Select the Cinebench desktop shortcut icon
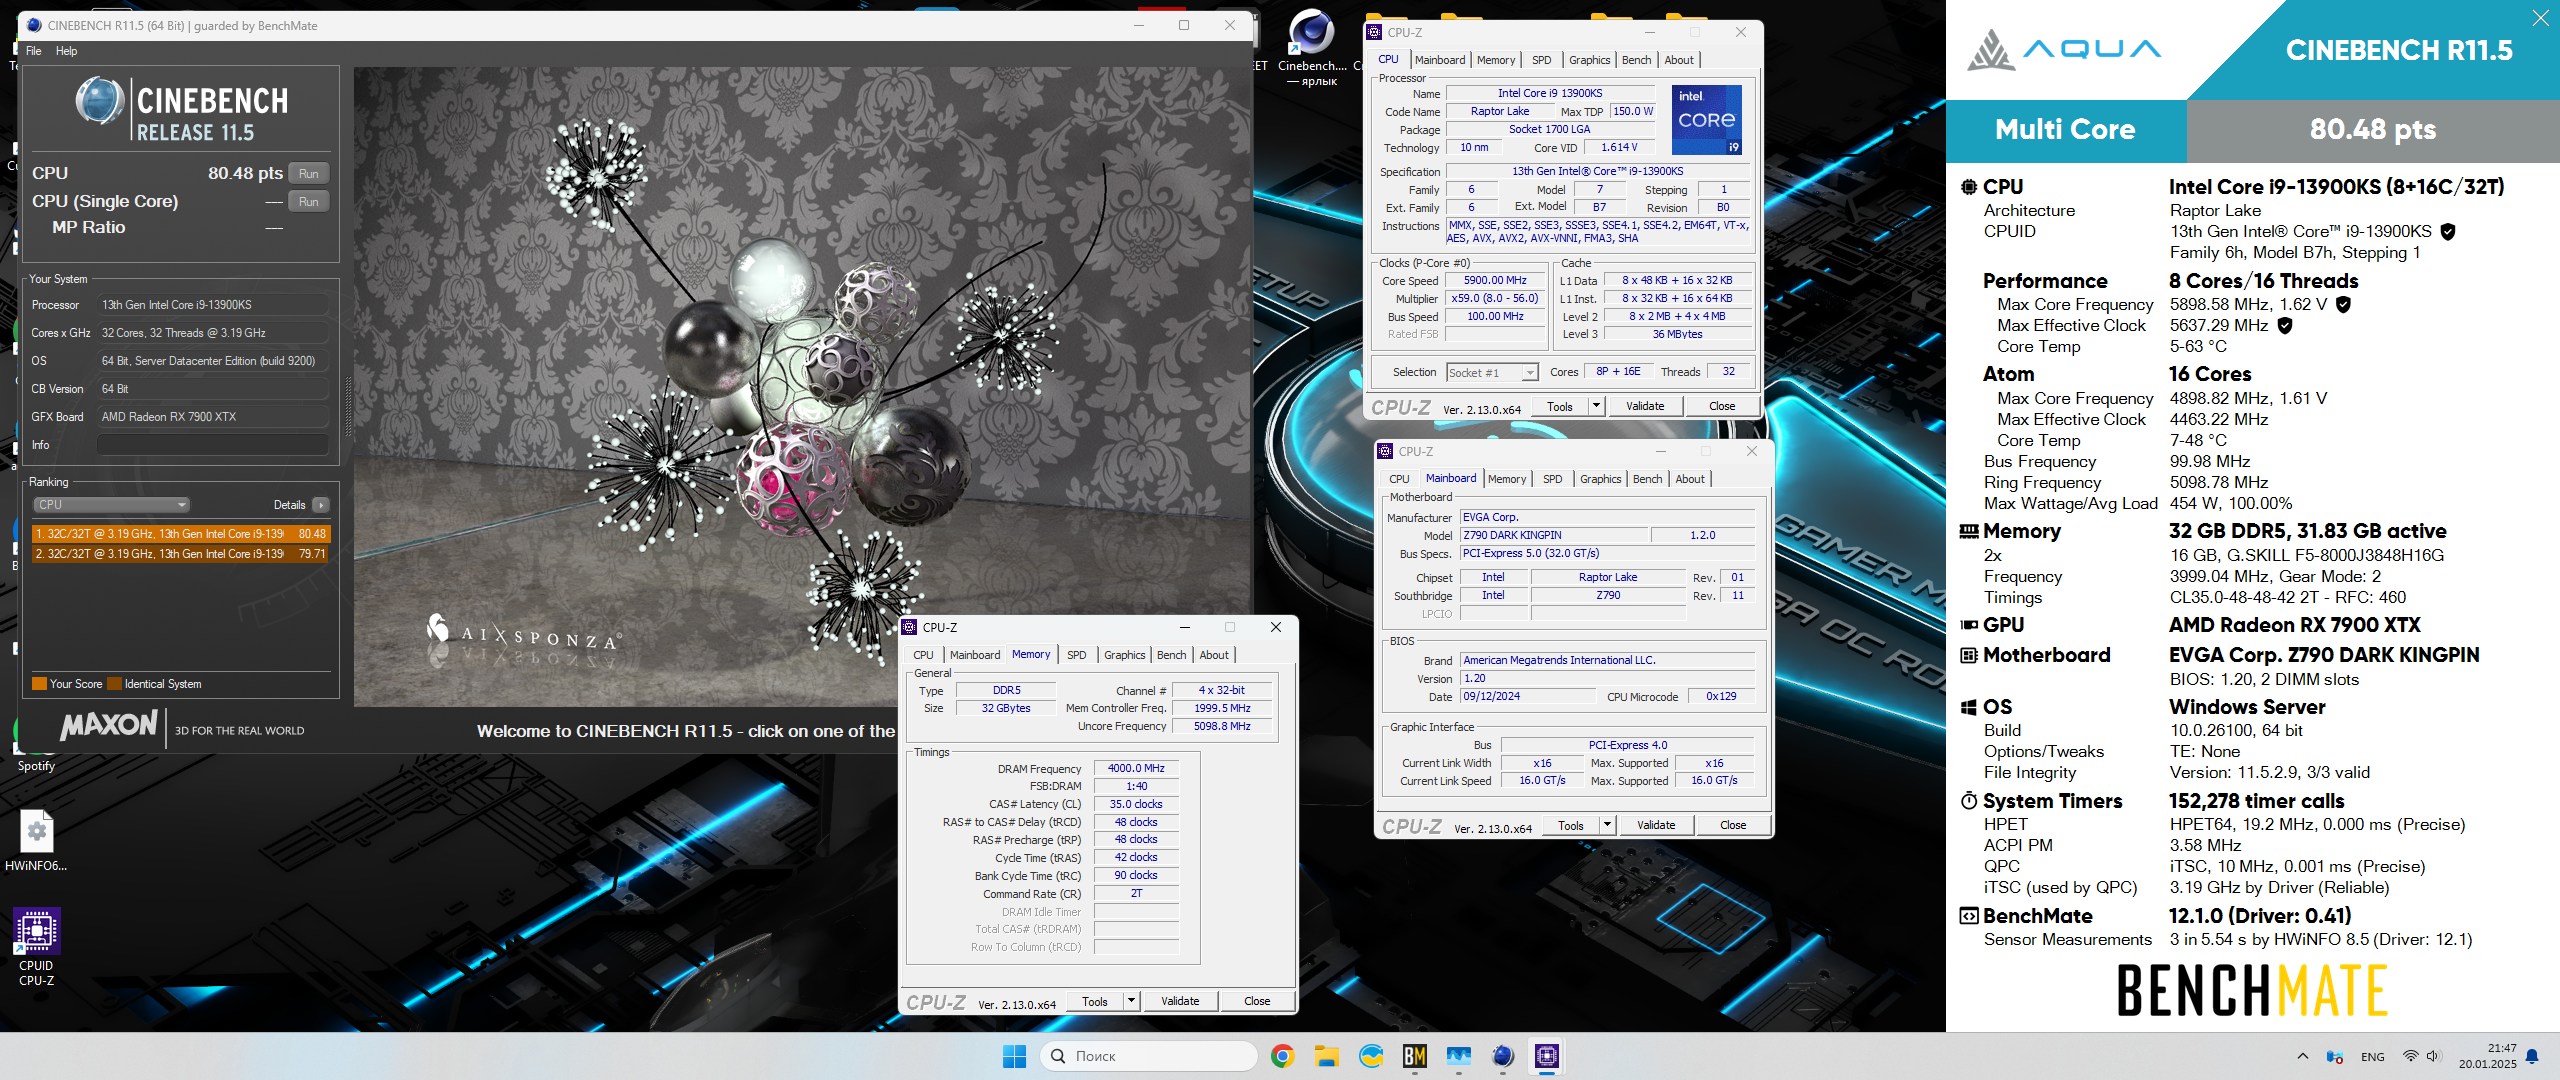The width and height of the screenshot is (2560, 1080). [1311, 46]
